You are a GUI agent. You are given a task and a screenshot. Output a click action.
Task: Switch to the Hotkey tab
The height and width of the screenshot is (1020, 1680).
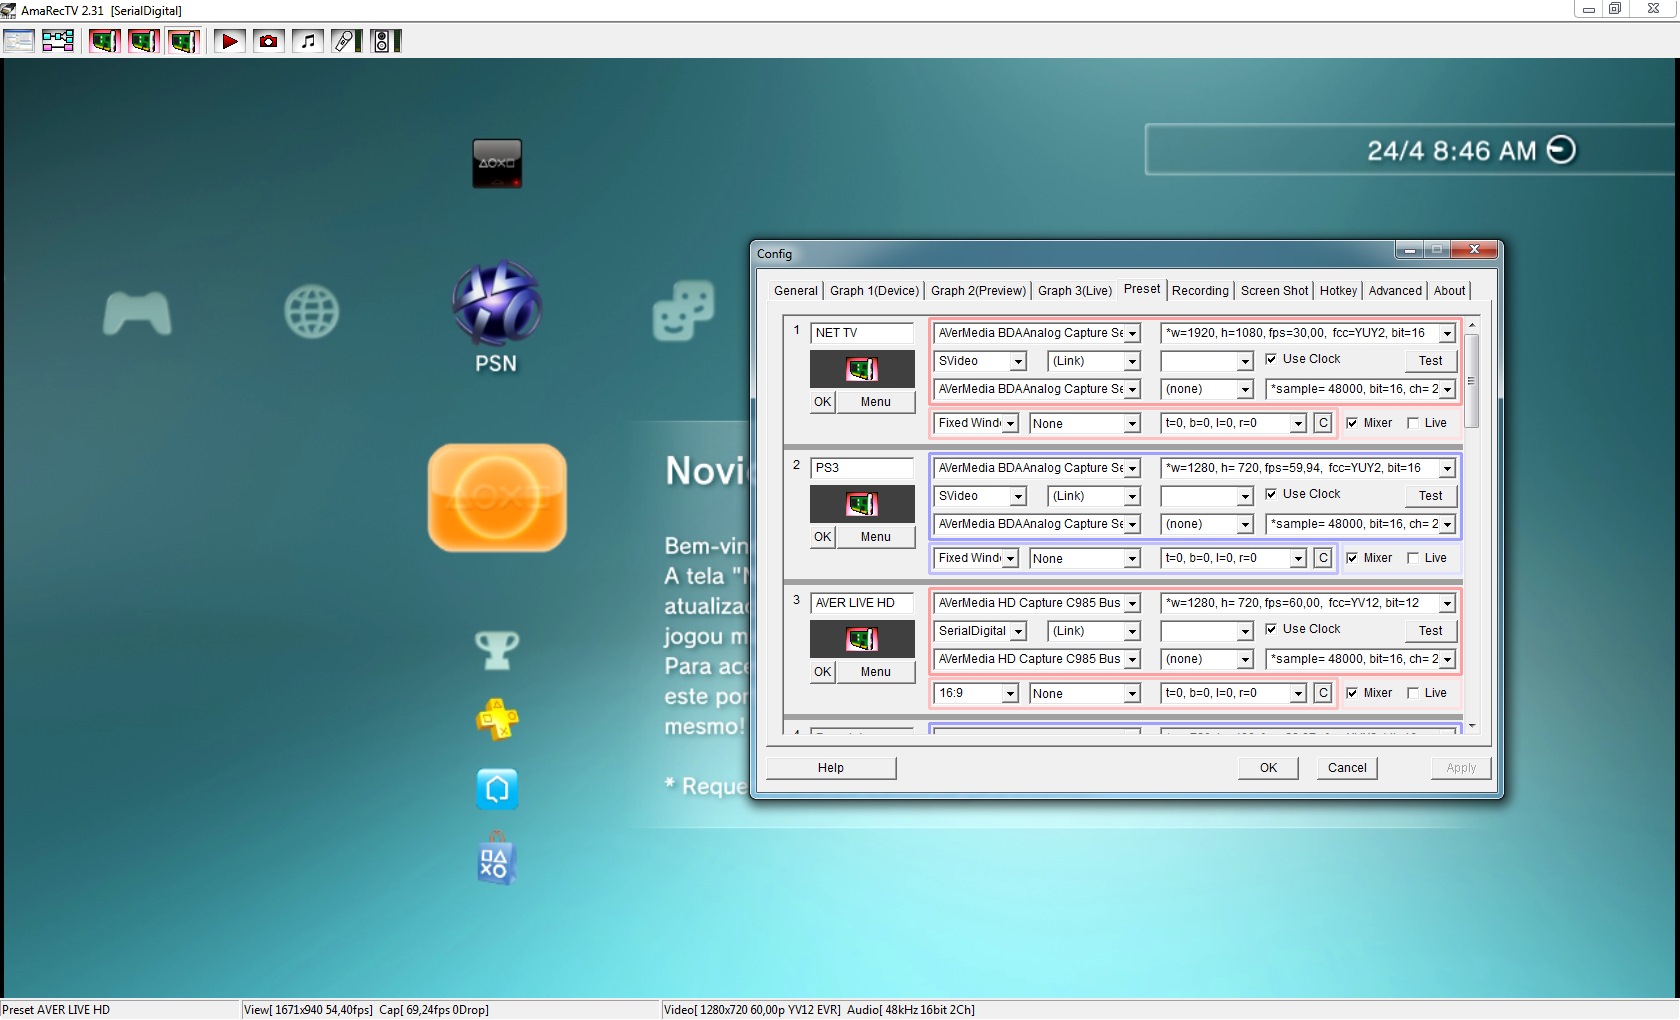[x=1338, y=291]
